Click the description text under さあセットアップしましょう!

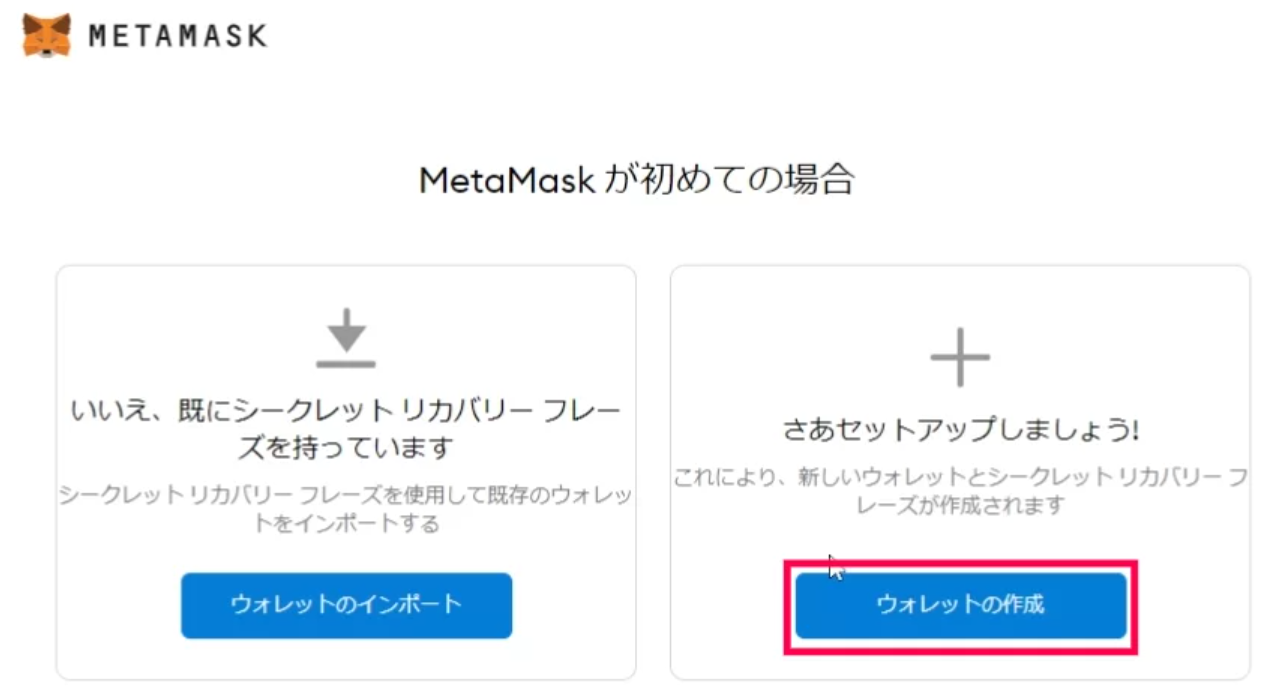(959, 492)
